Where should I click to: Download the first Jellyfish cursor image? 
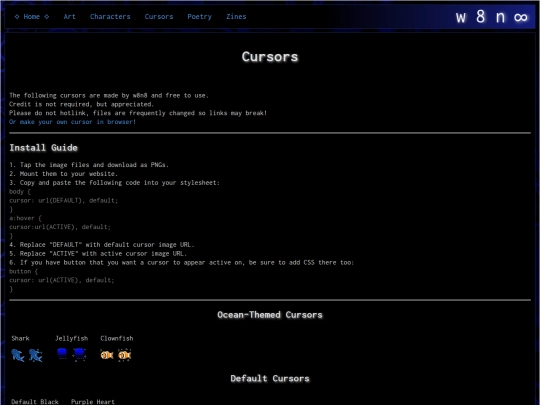tap(62, 354)
